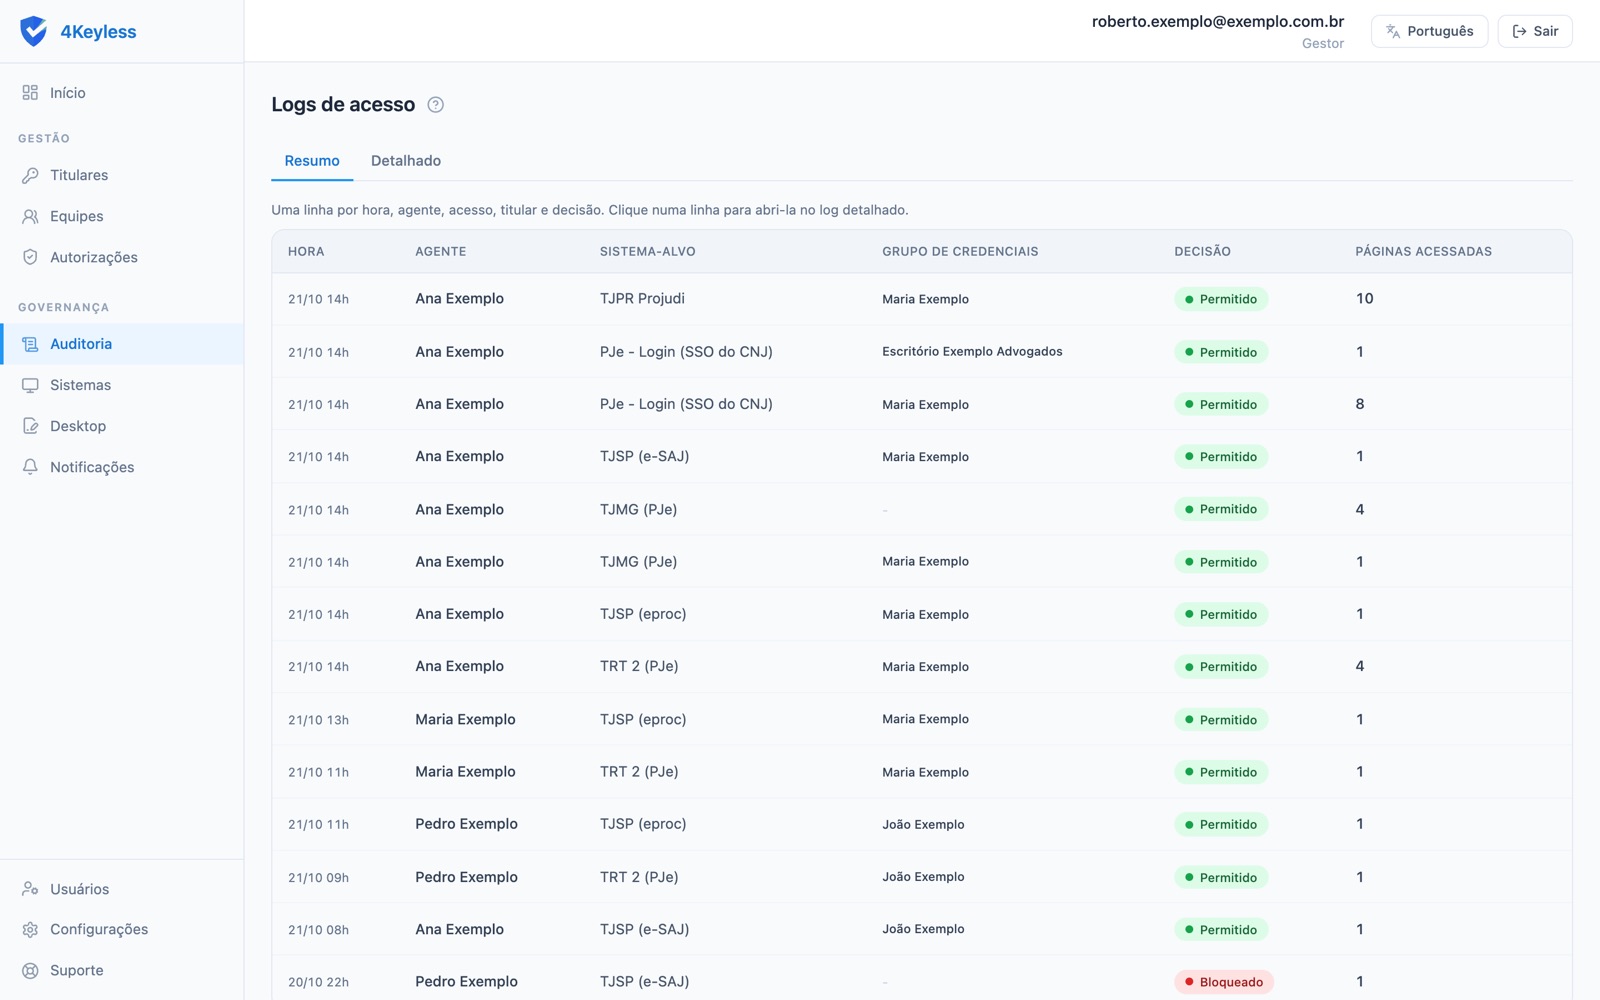Click the gear icon beside Configurações
Image resolution: width=1600 pixels, height=1000 pixels.
(30, 930)
